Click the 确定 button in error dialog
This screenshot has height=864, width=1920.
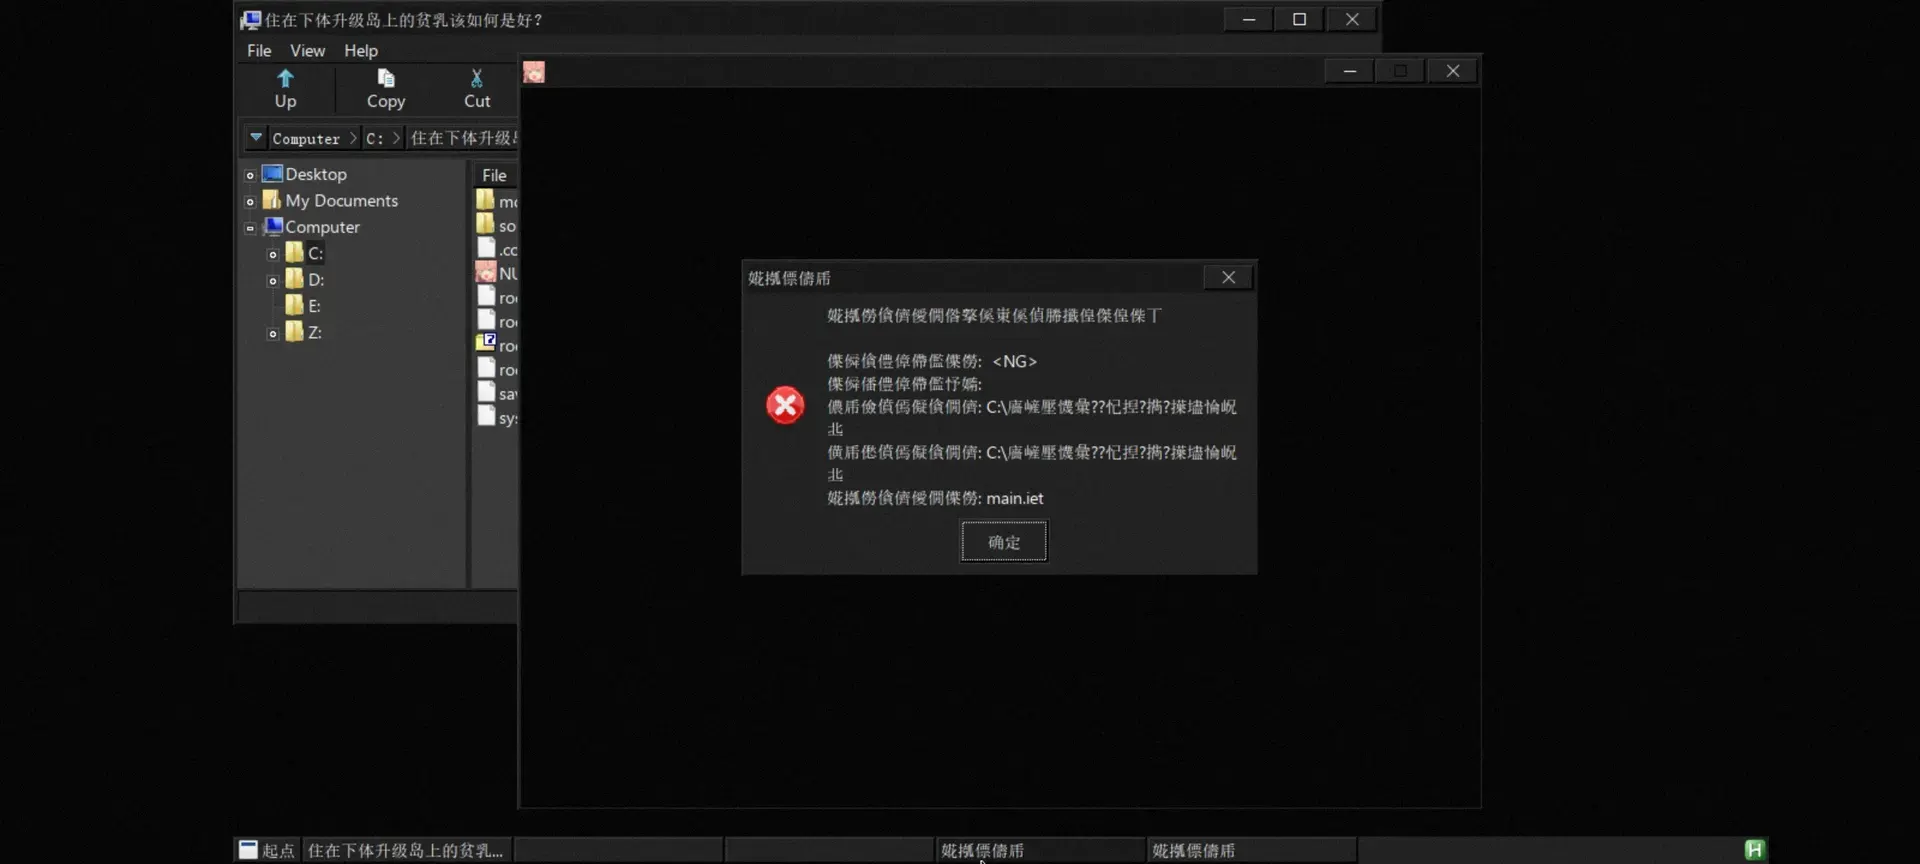(x=1004, y=542)
